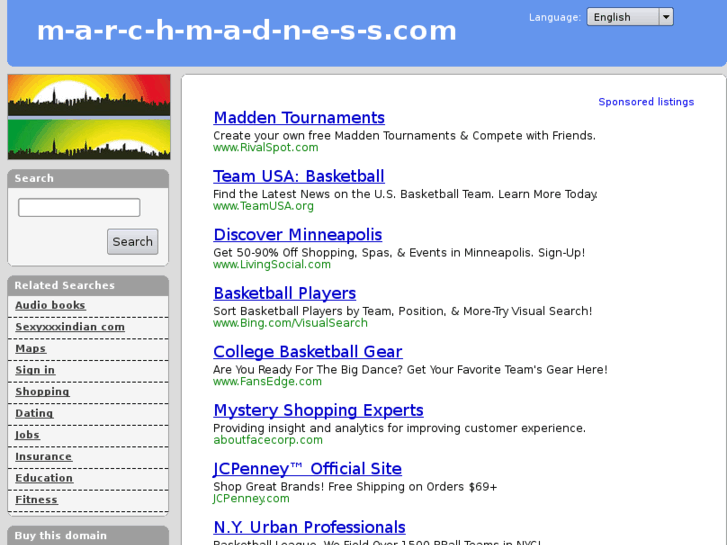Open the Team USA: Basketball listing

299,176
